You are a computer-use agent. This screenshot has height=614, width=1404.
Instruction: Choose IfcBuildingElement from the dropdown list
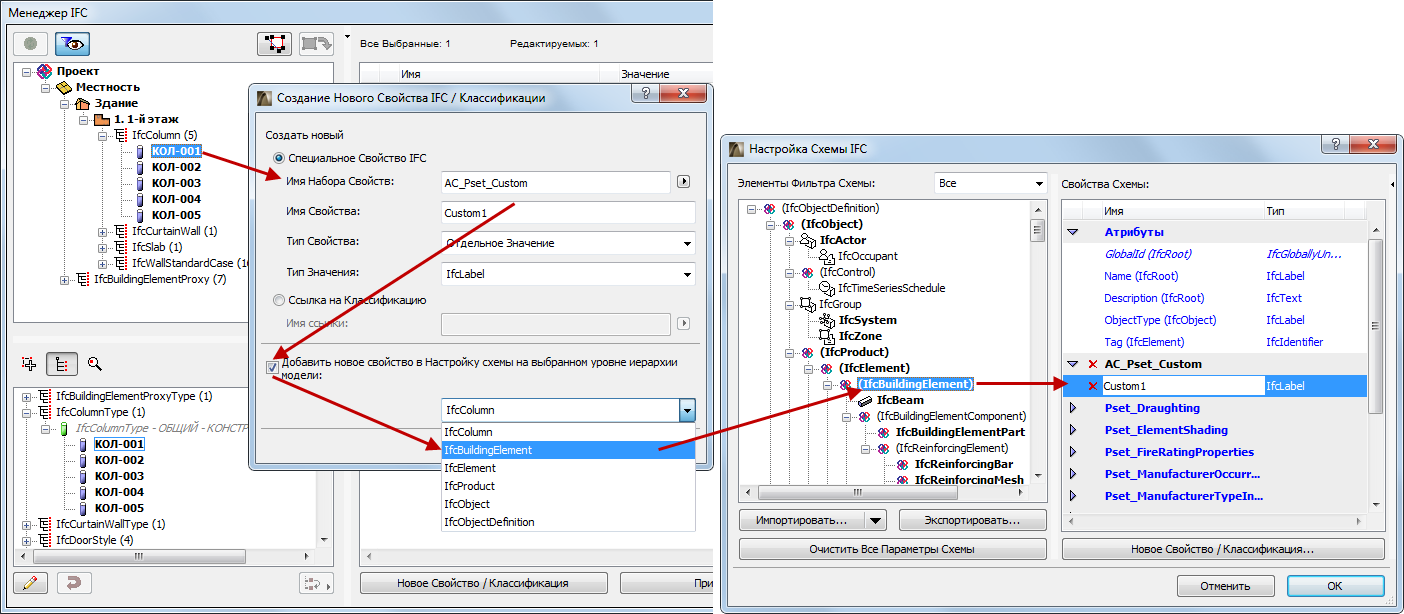[x=568, y=450]
